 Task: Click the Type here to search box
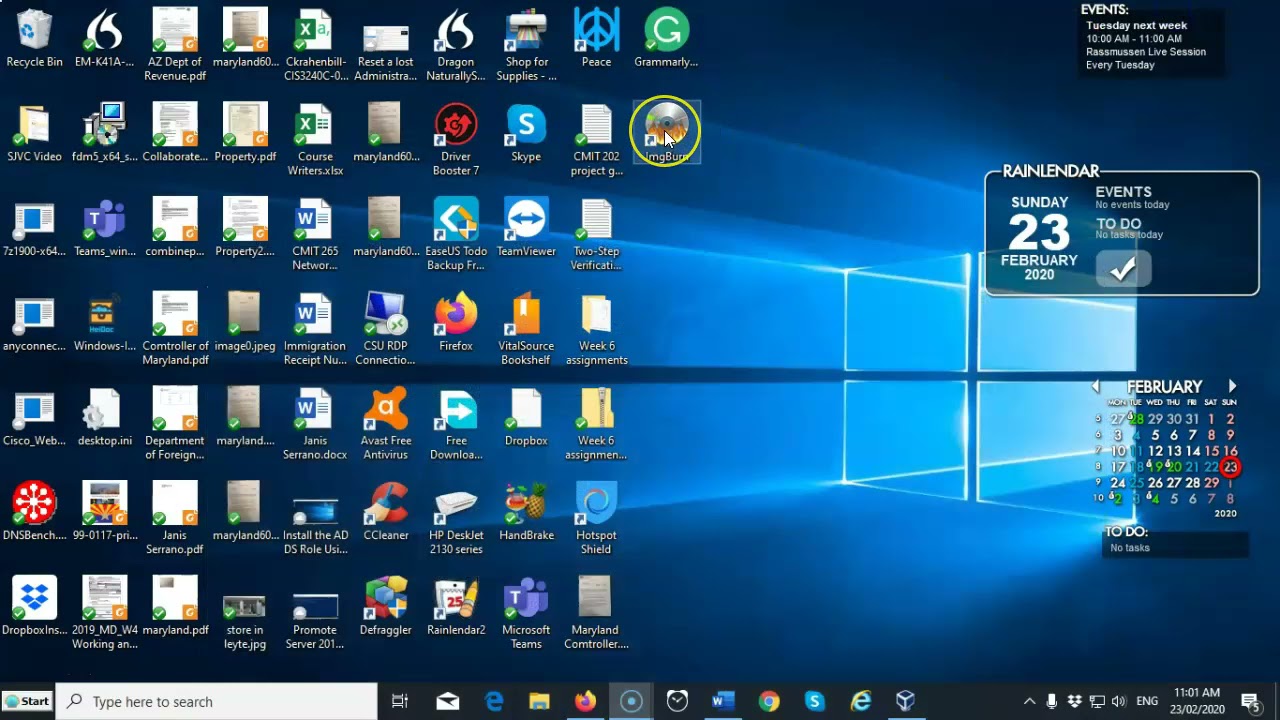tap(216, 701)
